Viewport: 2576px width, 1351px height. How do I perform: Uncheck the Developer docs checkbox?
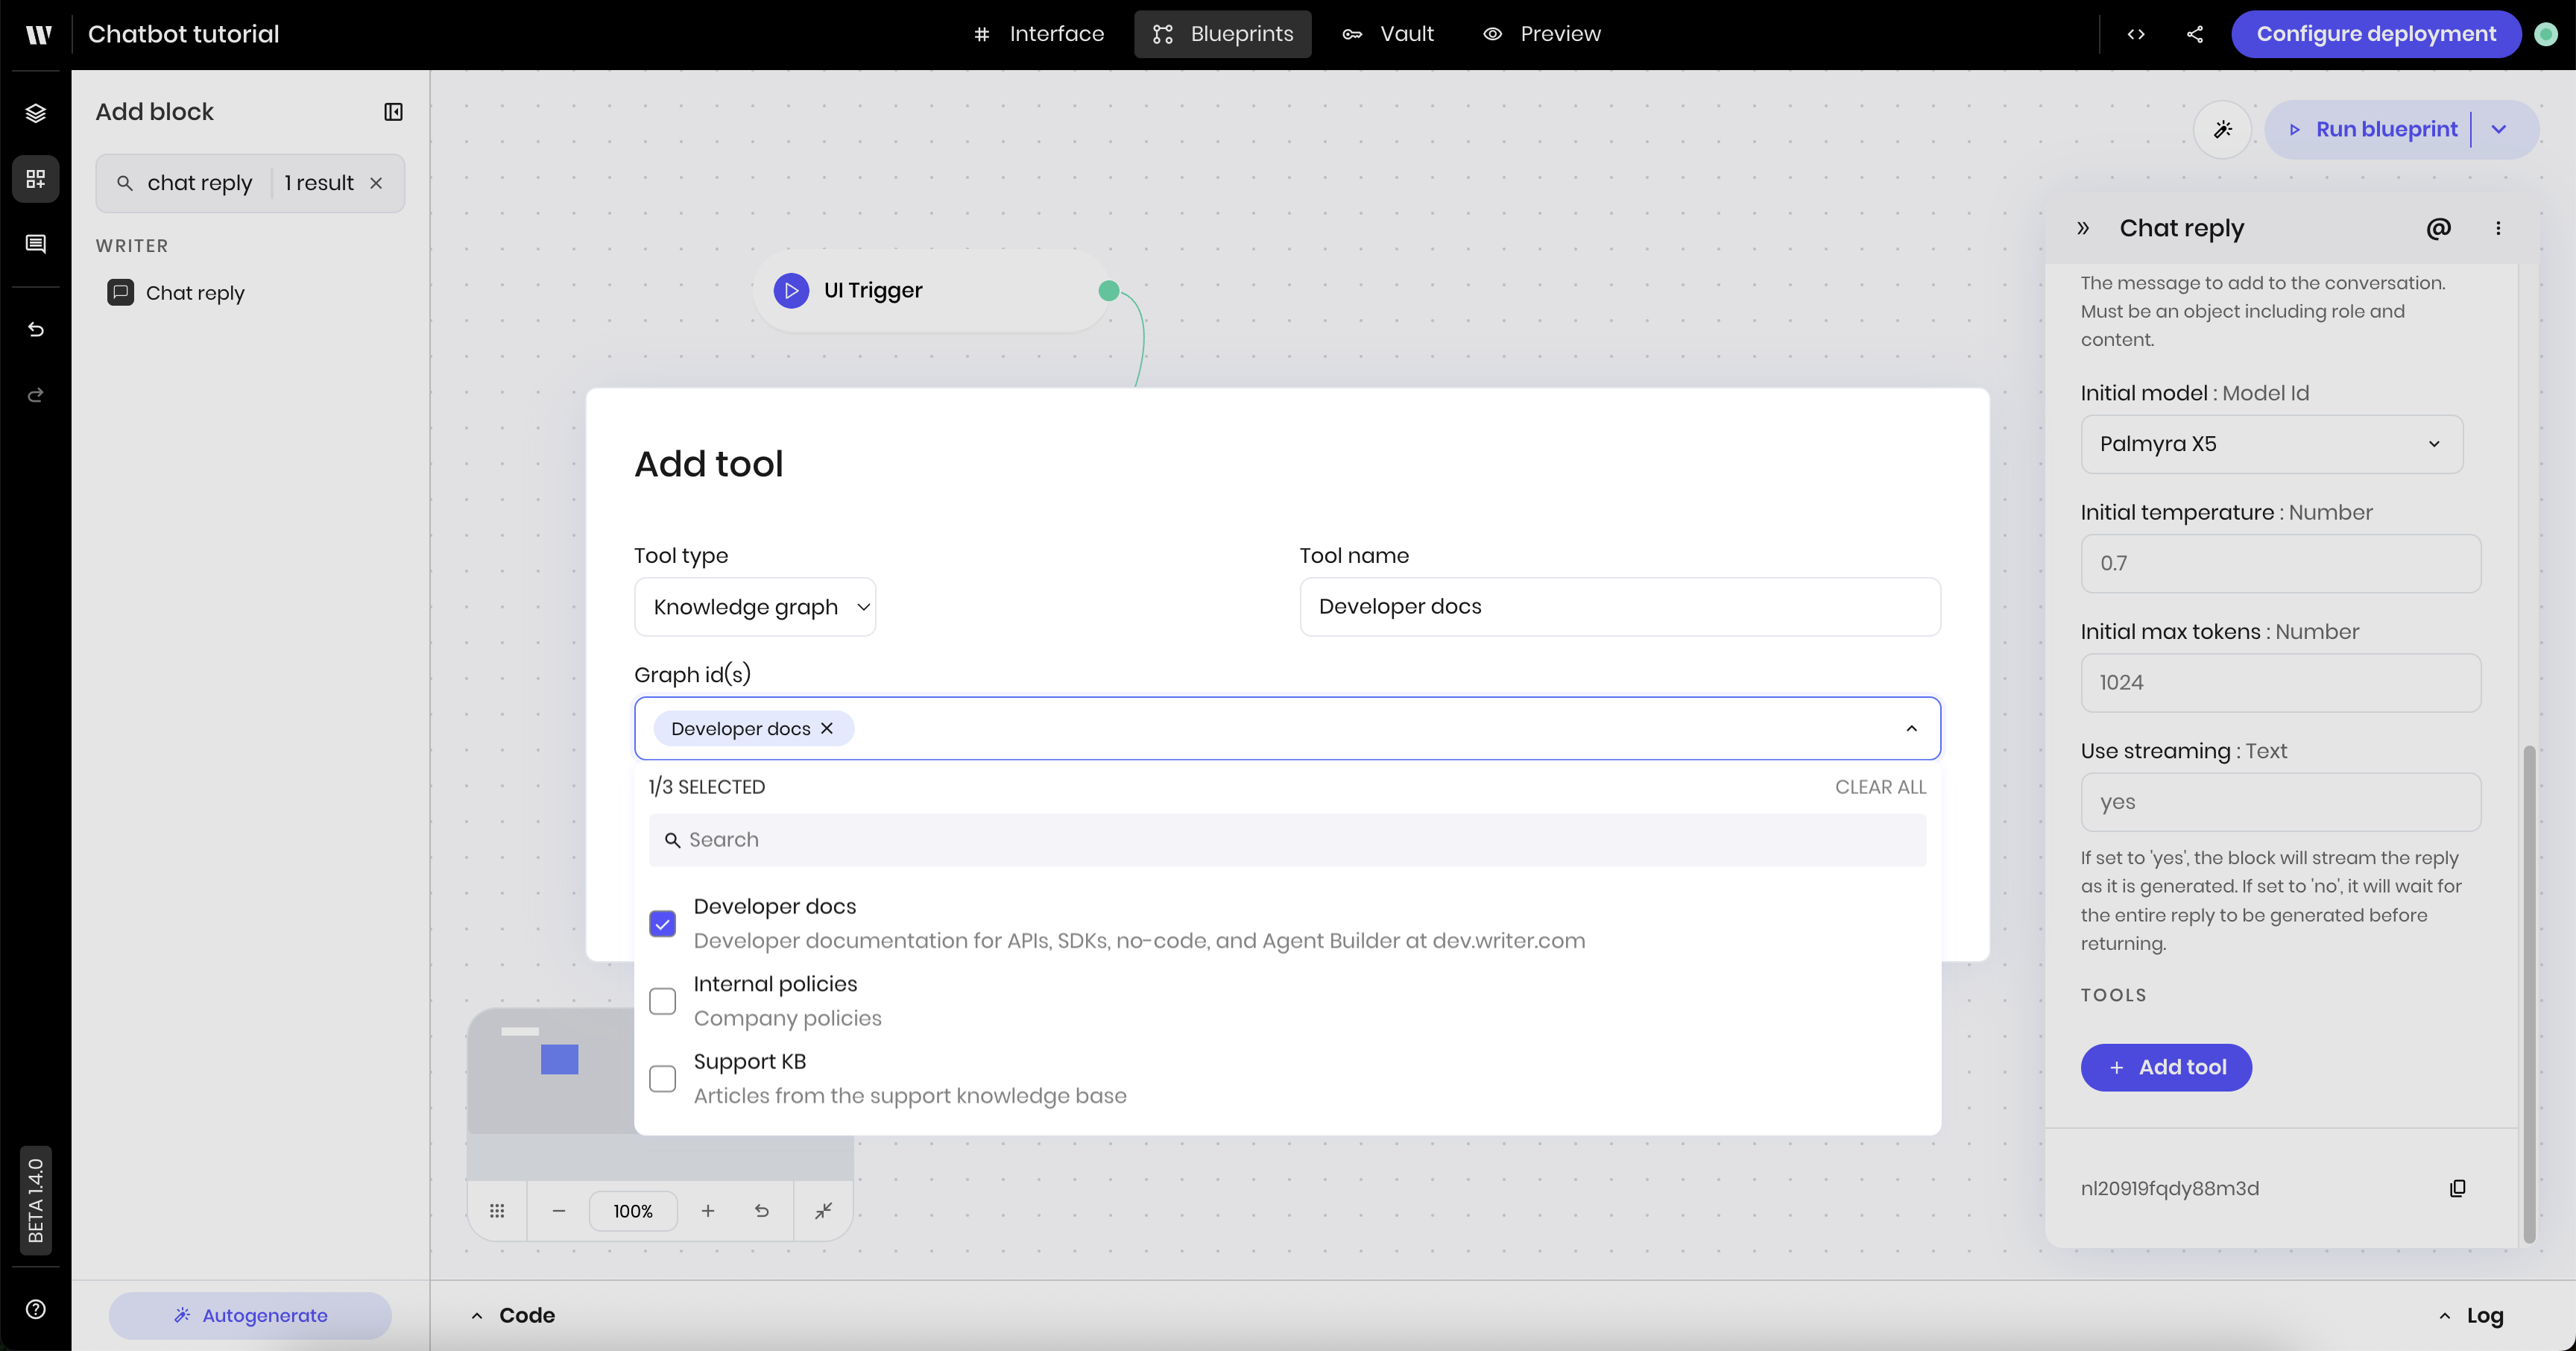pyautogui.click(x=662, y=923)
